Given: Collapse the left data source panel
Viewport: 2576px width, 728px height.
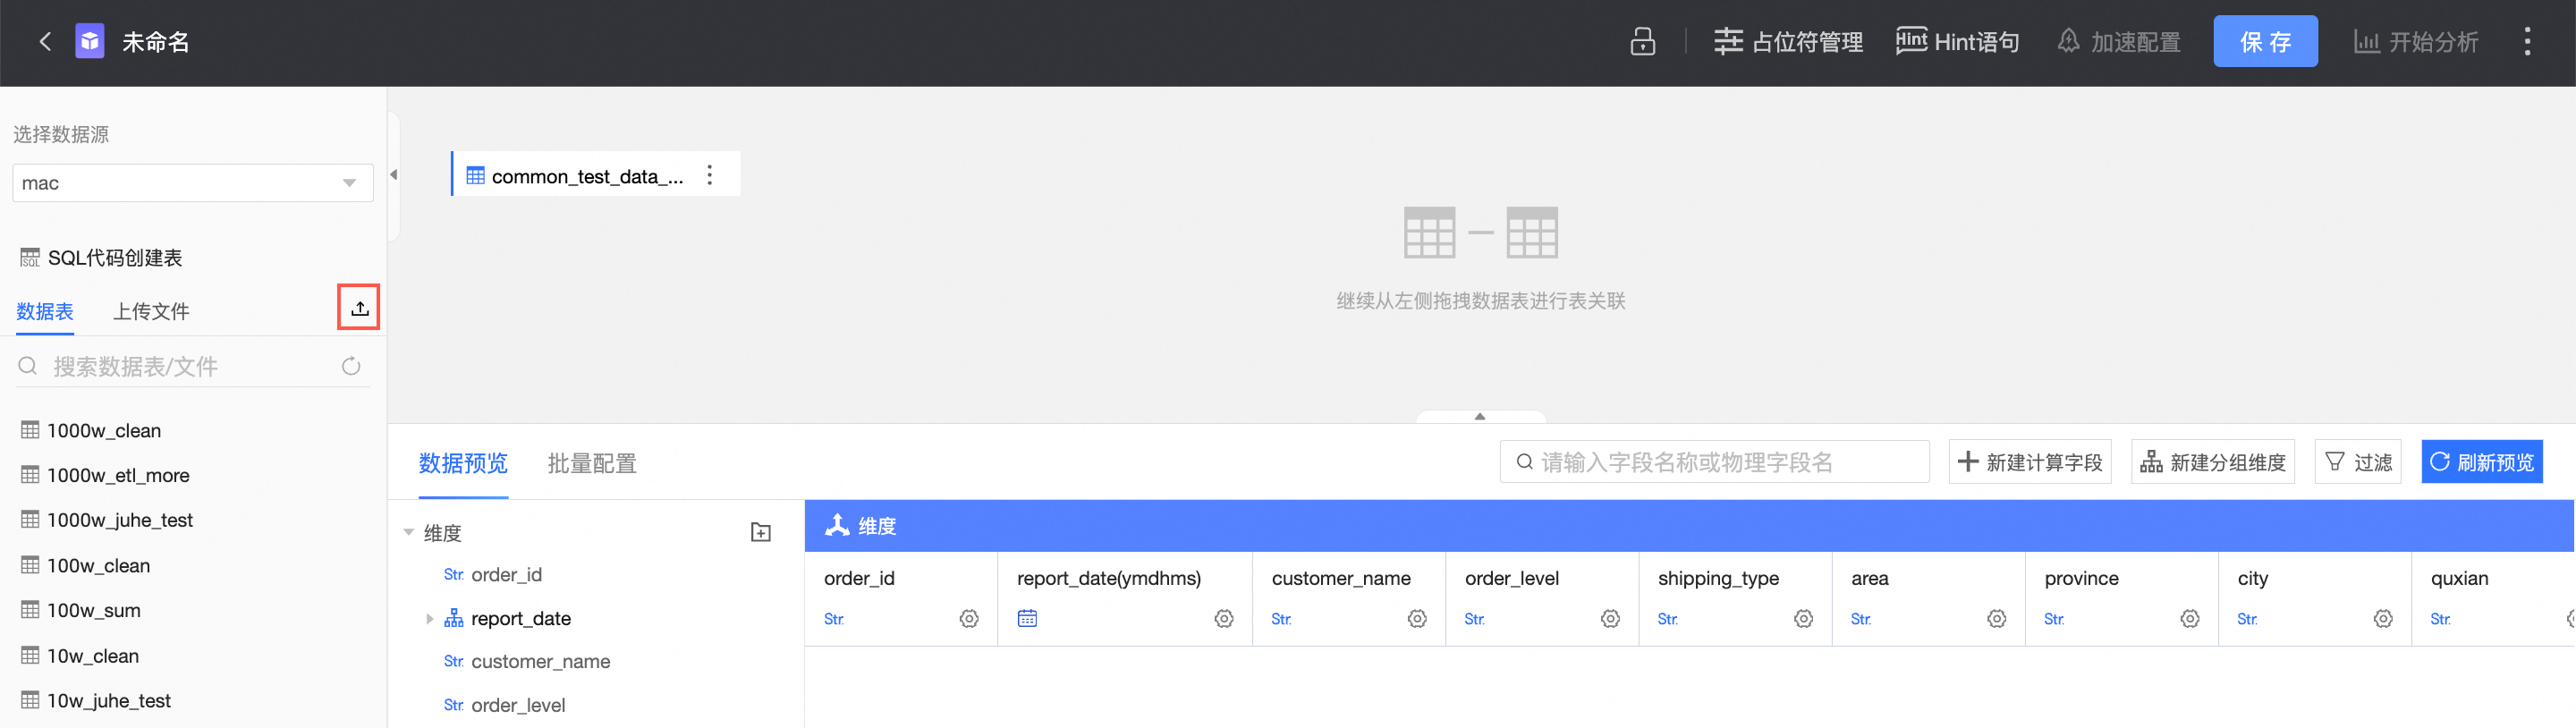Looking at the screenshot, I should click(x=394, y=175).
